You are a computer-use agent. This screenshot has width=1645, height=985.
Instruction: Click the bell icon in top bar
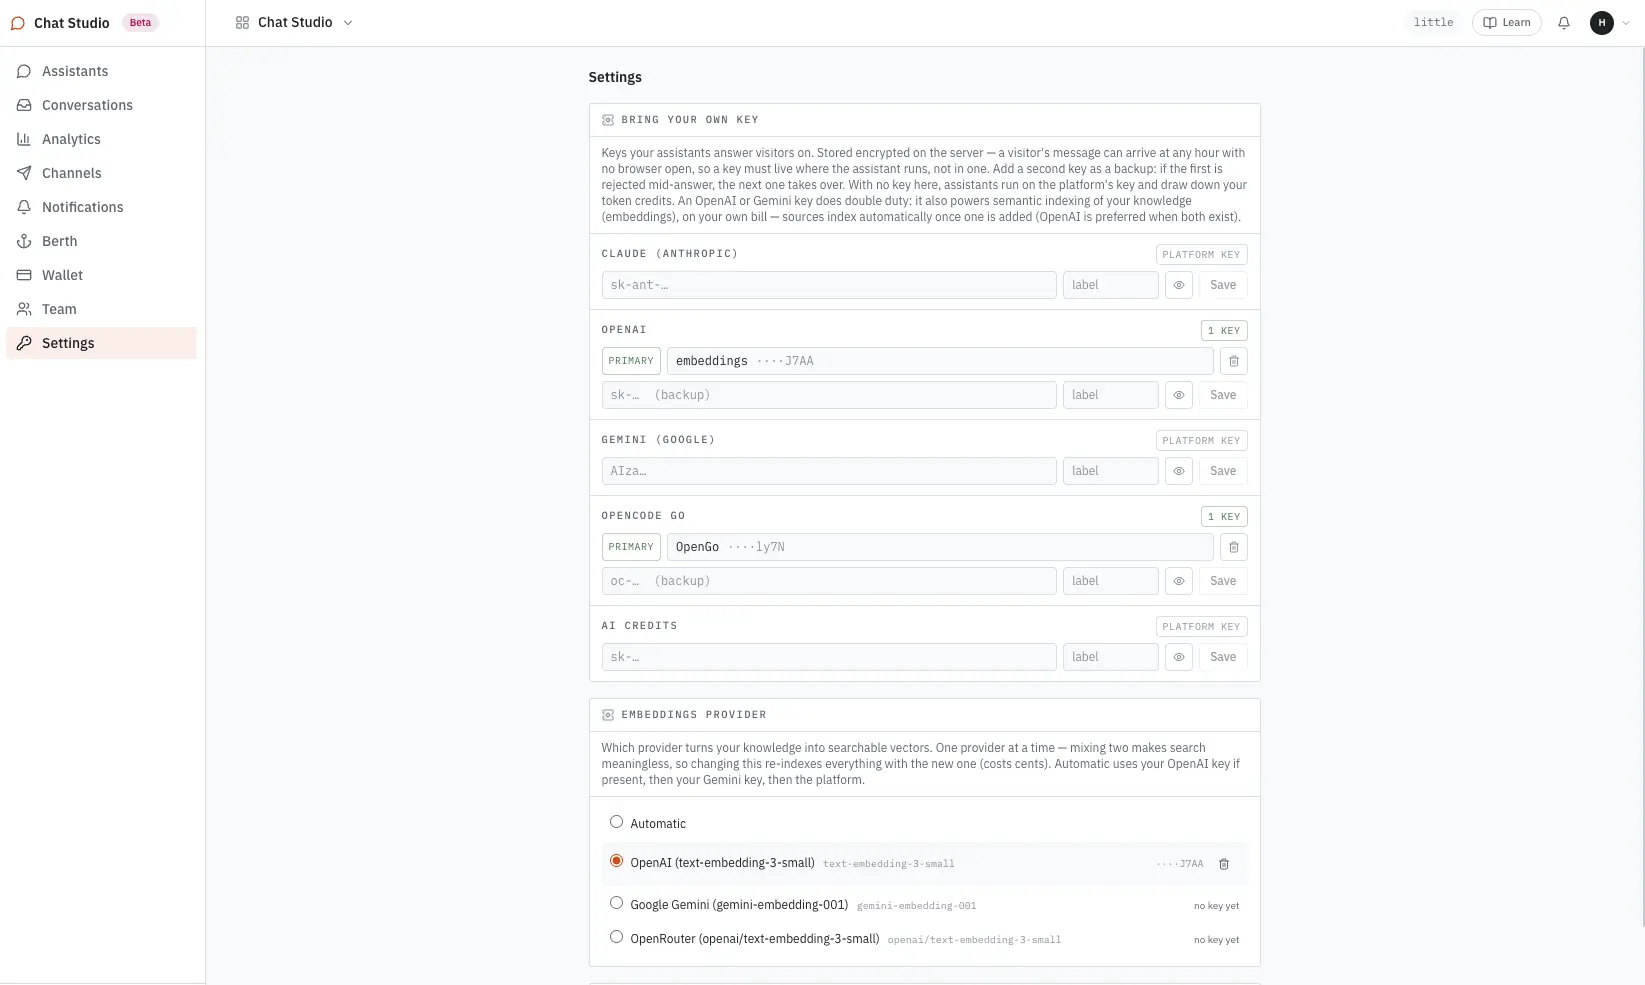click(1564, 23)
